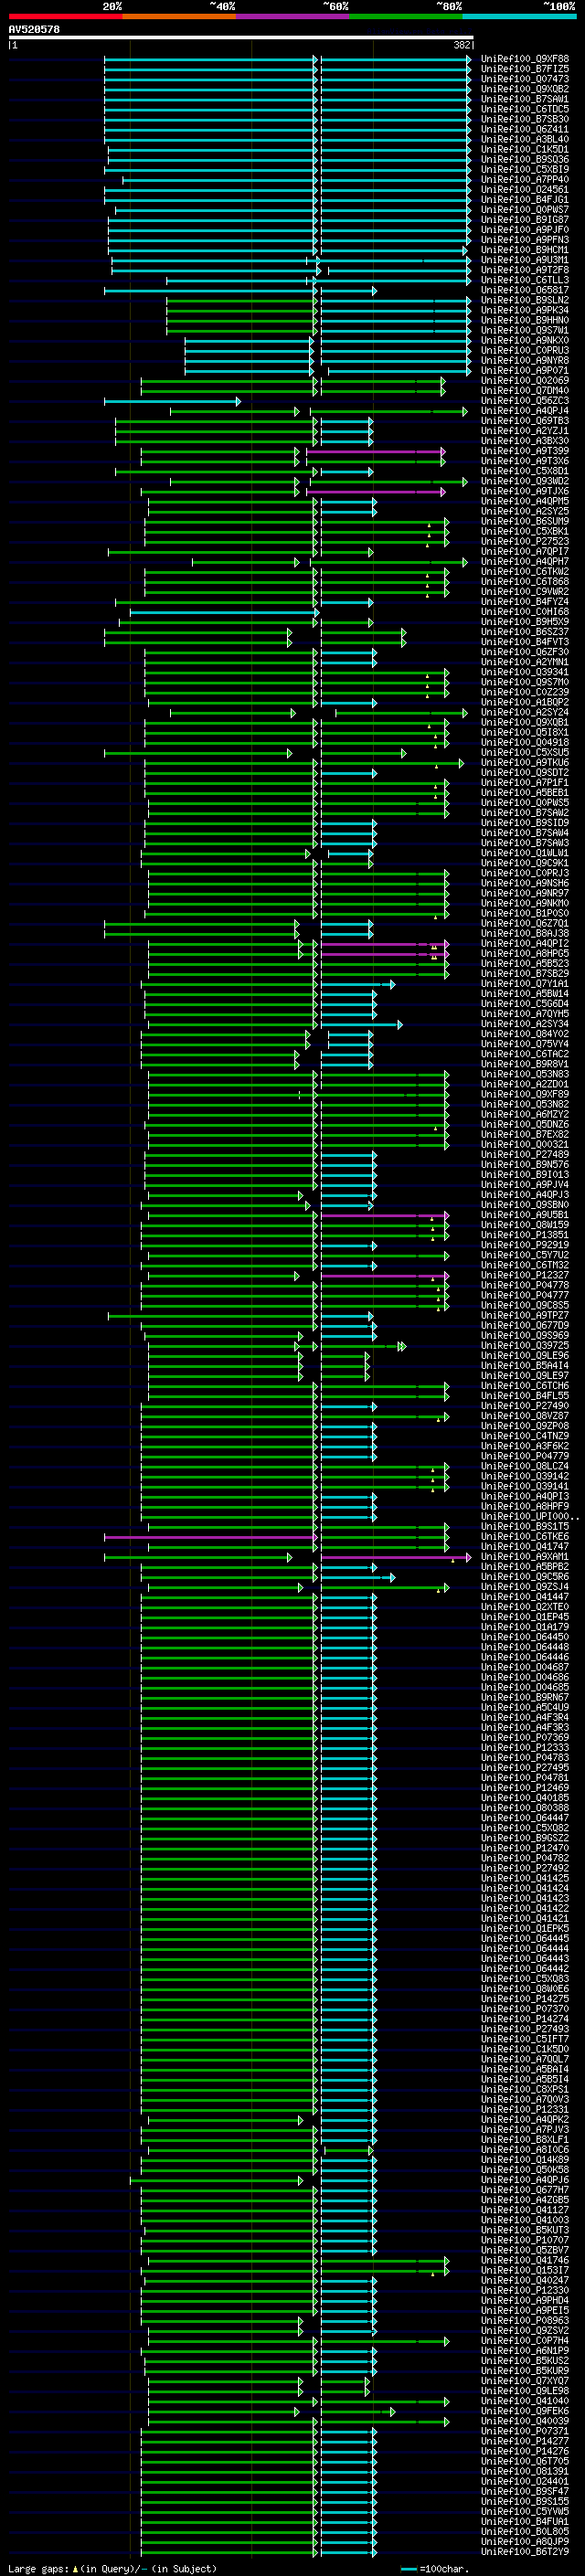Click the UniRef100_B4FJG1 label
585x2576 pixels.
[x=525, y=199]
